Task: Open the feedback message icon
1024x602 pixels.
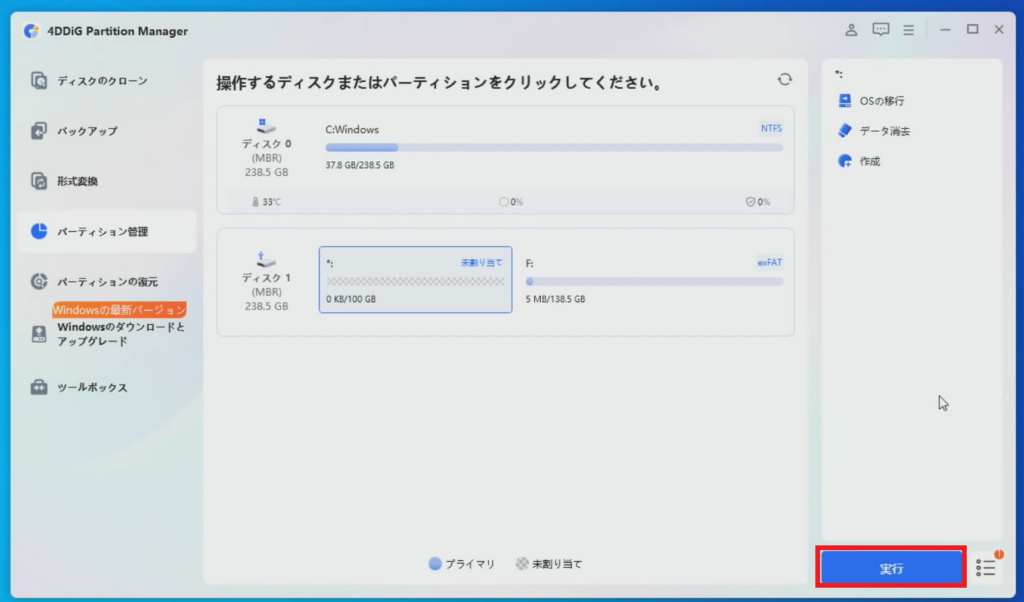Action: click(x=880, y=30)
